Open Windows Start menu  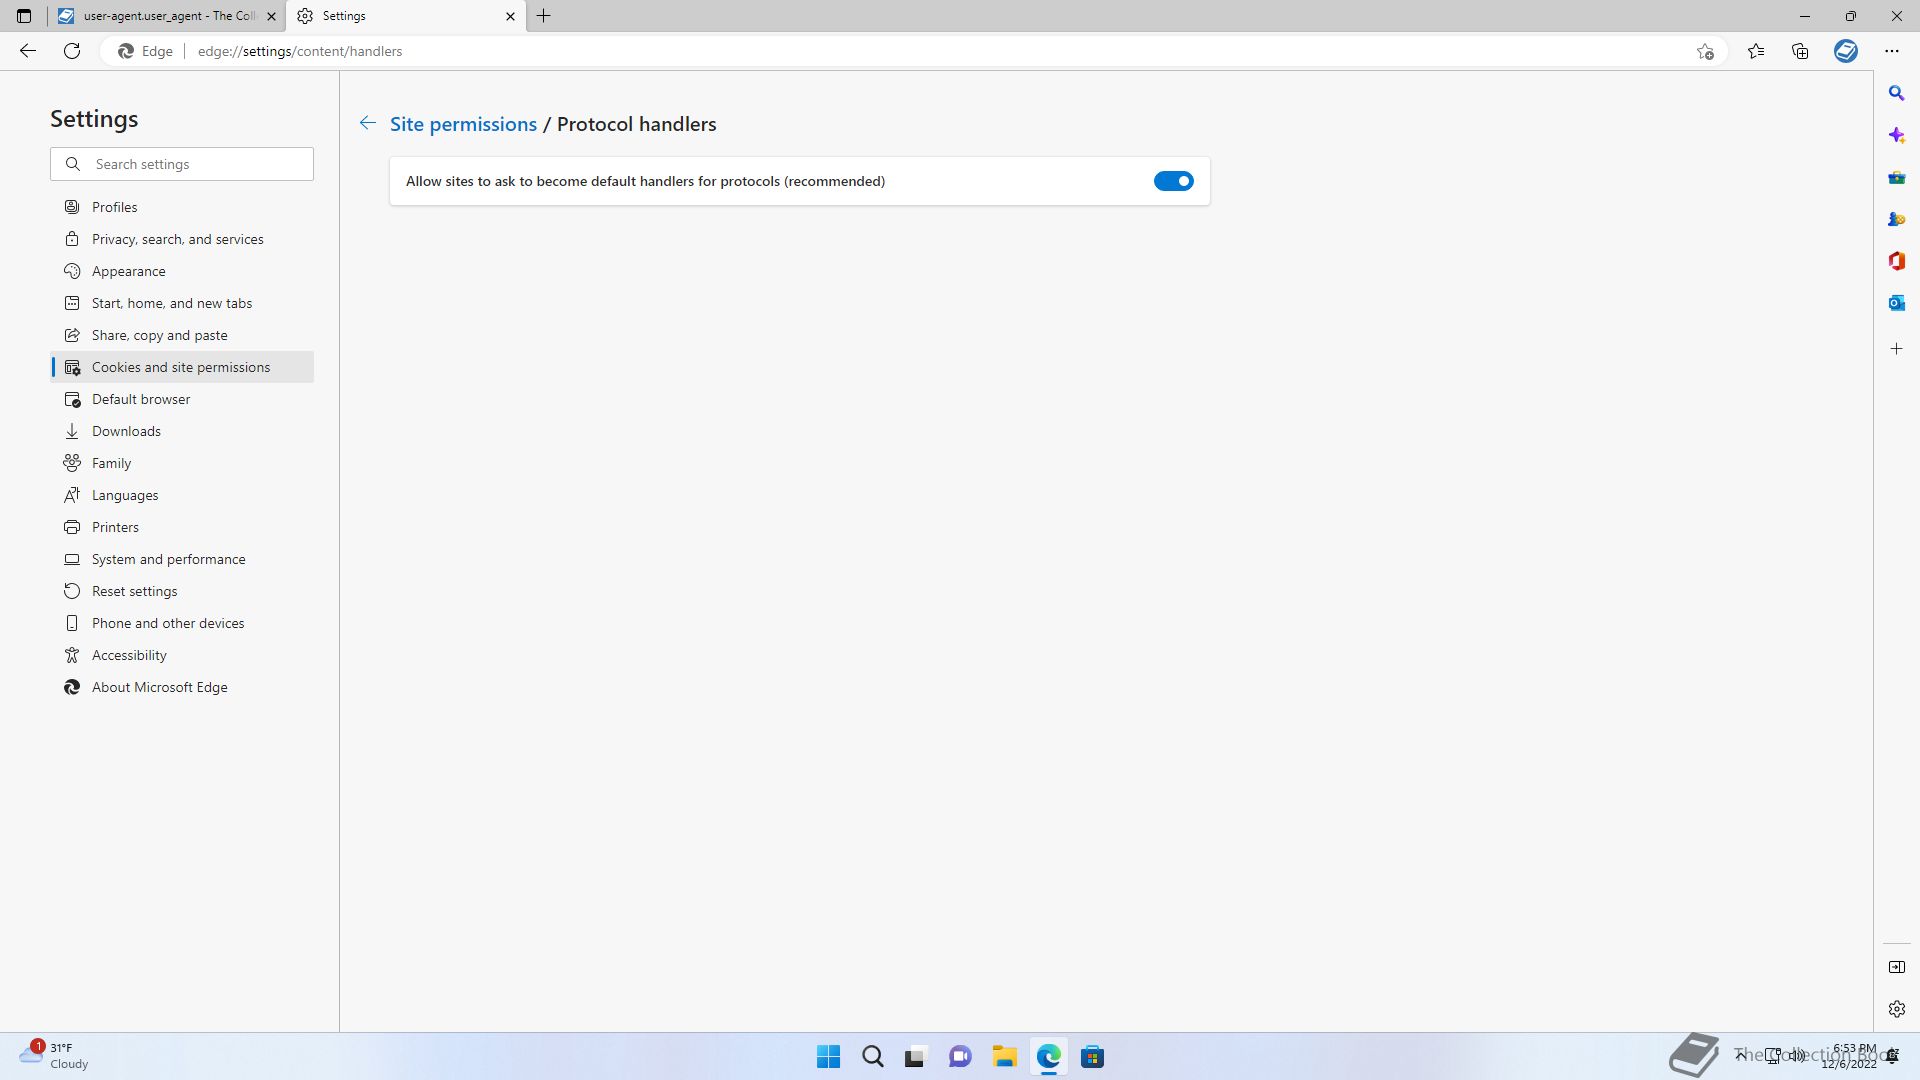pos(828,1057)
